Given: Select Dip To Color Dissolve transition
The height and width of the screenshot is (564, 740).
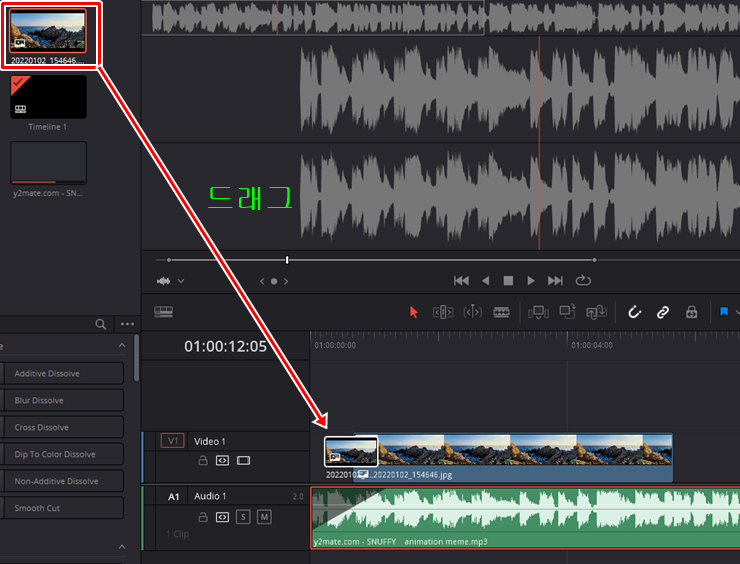Looking at the screenshot, I should pyautogui.click(x=63, y=454).
